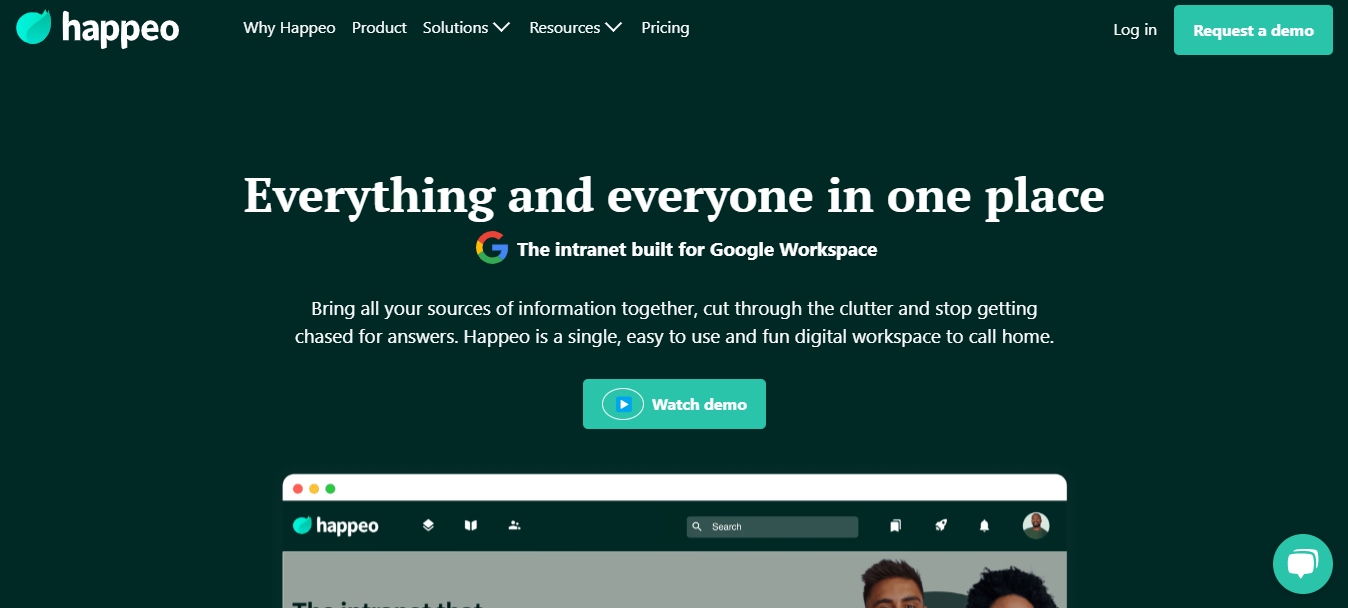Screen dimensions: 1348x608
Task: Click the layers icon in demo preview
Action: tap(428, 525)
